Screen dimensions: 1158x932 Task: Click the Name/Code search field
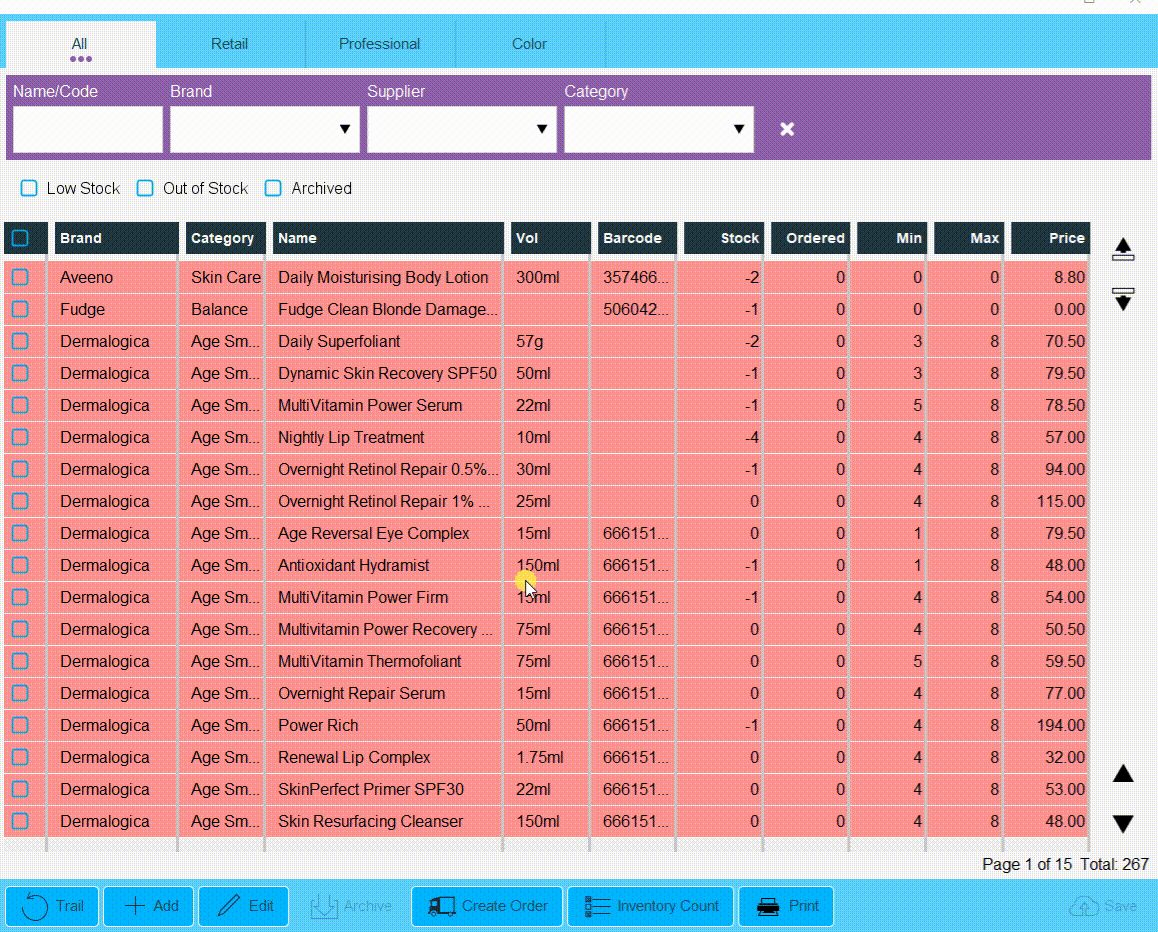point(88,129)
